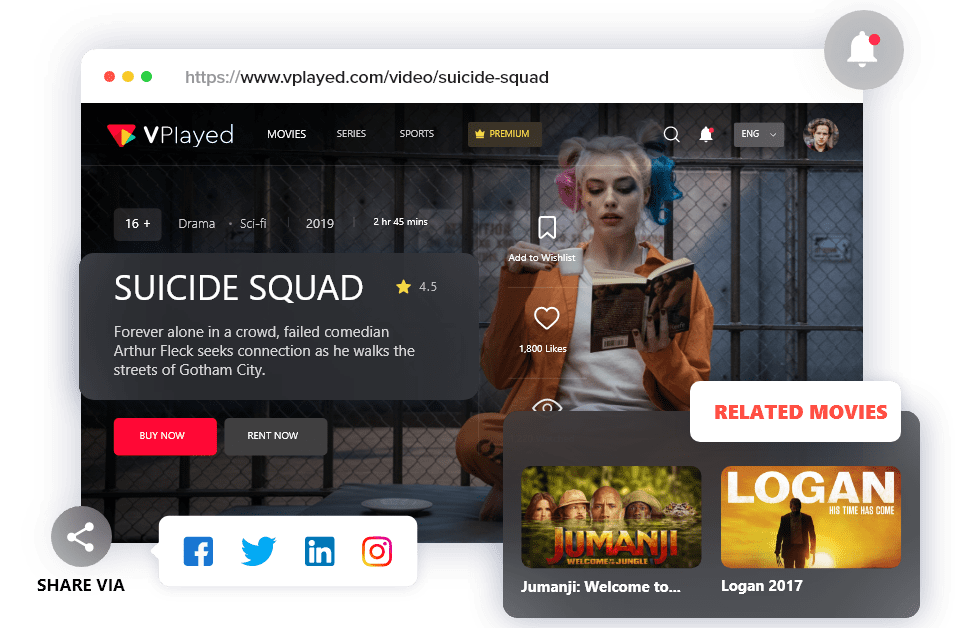Share the movie via LinkedIn icon
957x628 pixels.
319,551
